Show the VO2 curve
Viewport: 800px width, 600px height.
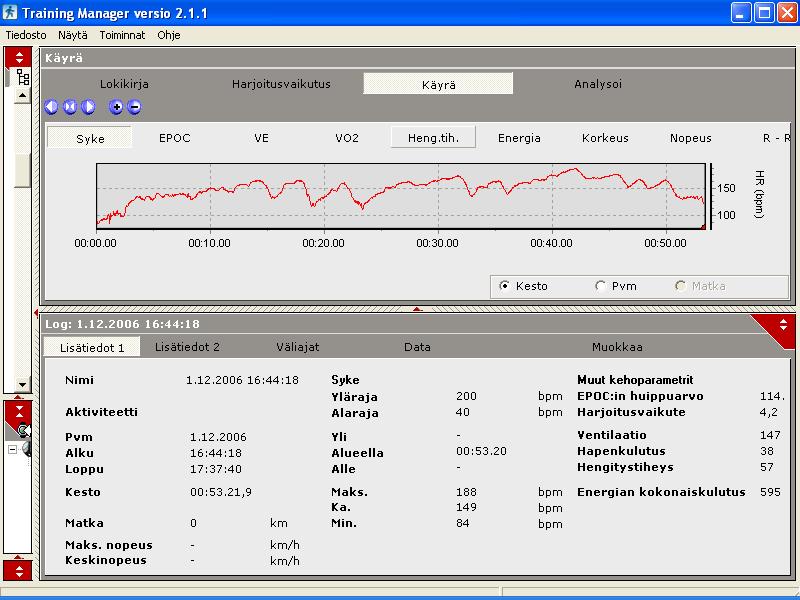(347, 138)
